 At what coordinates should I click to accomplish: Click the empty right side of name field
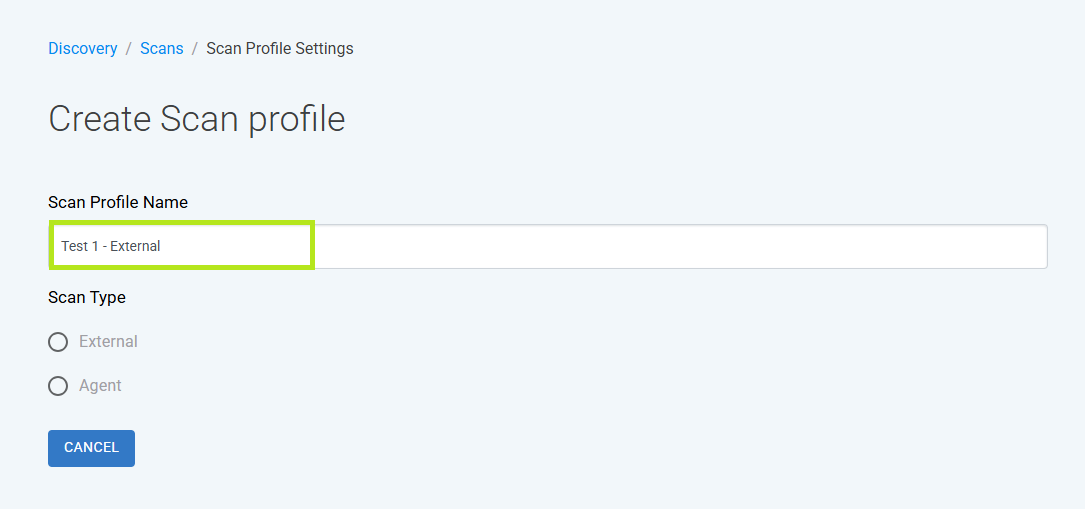tap(682, 246)
